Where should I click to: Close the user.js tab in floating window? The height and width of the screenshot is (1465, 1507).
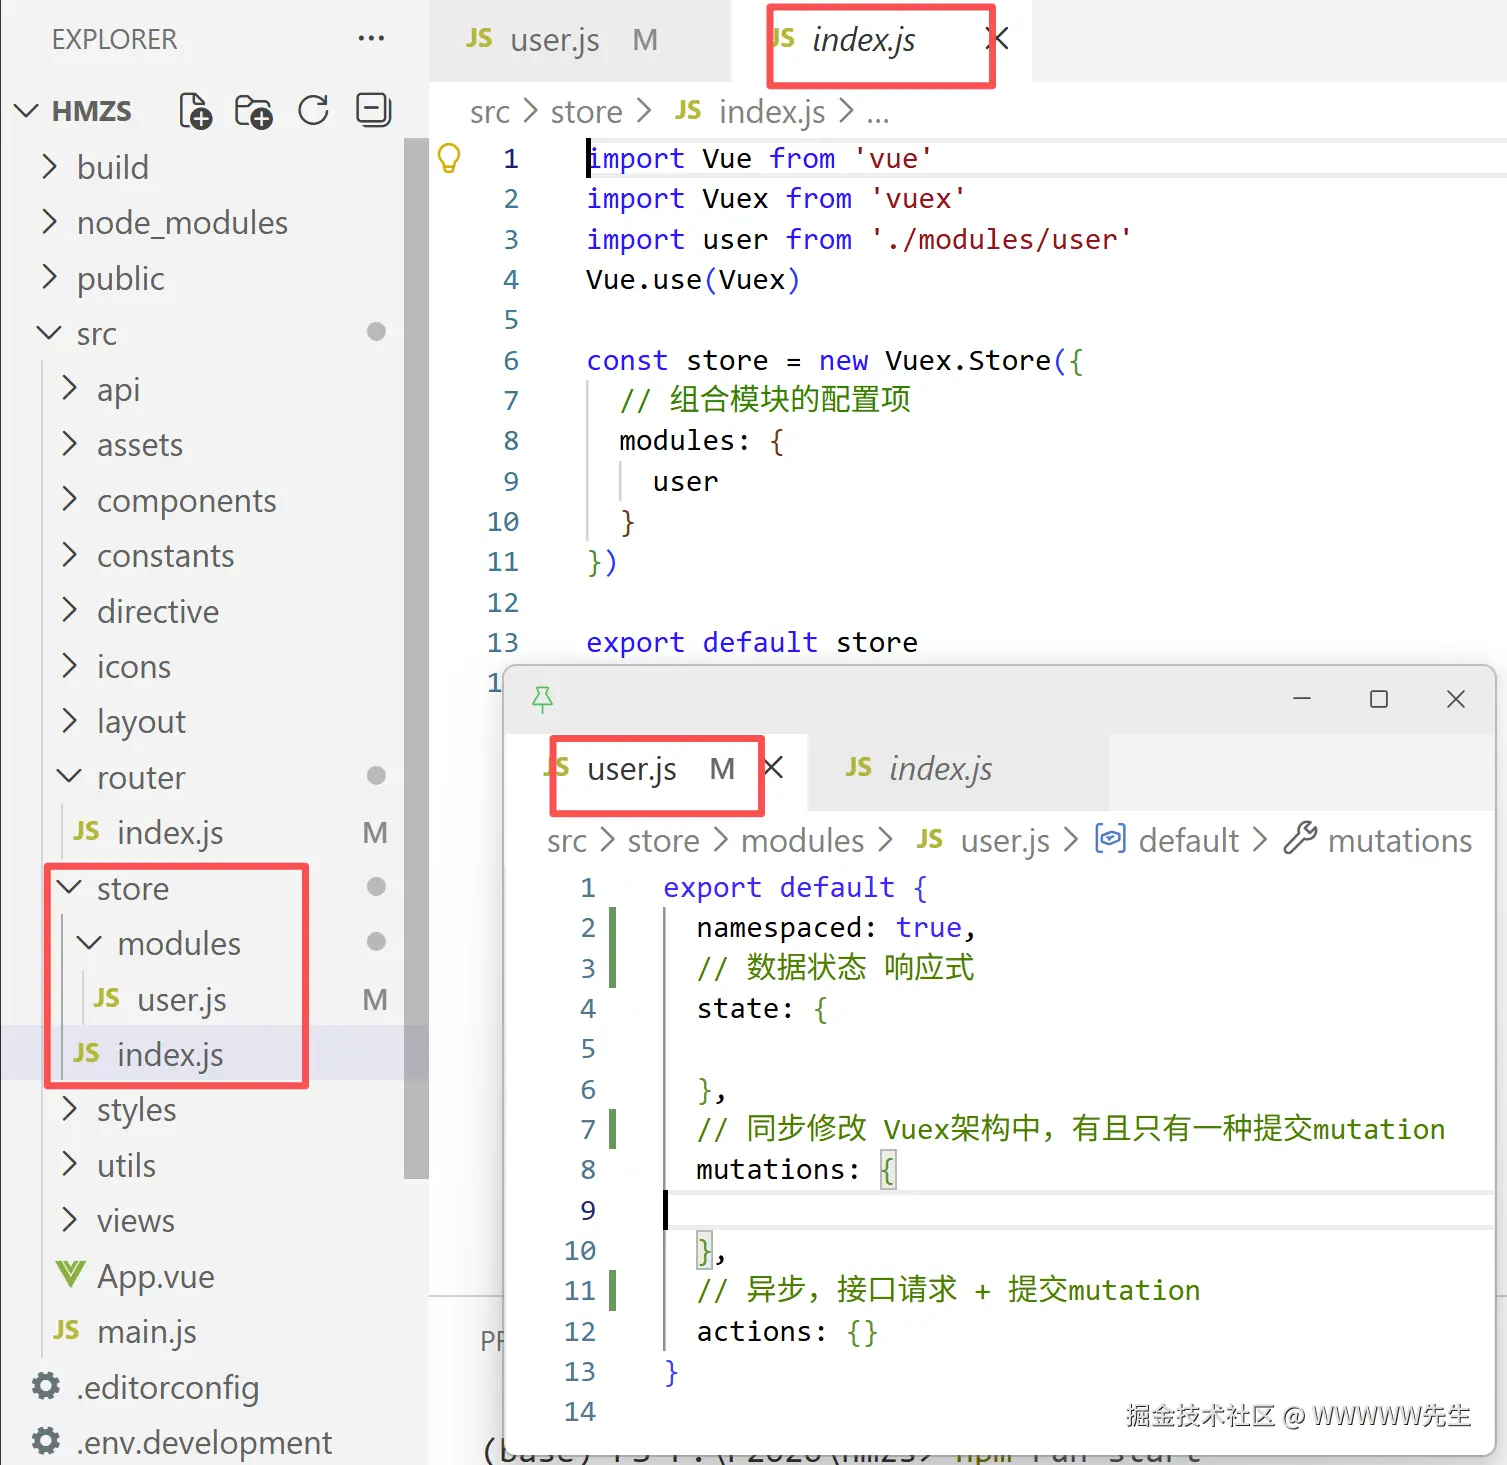[773, 768]
